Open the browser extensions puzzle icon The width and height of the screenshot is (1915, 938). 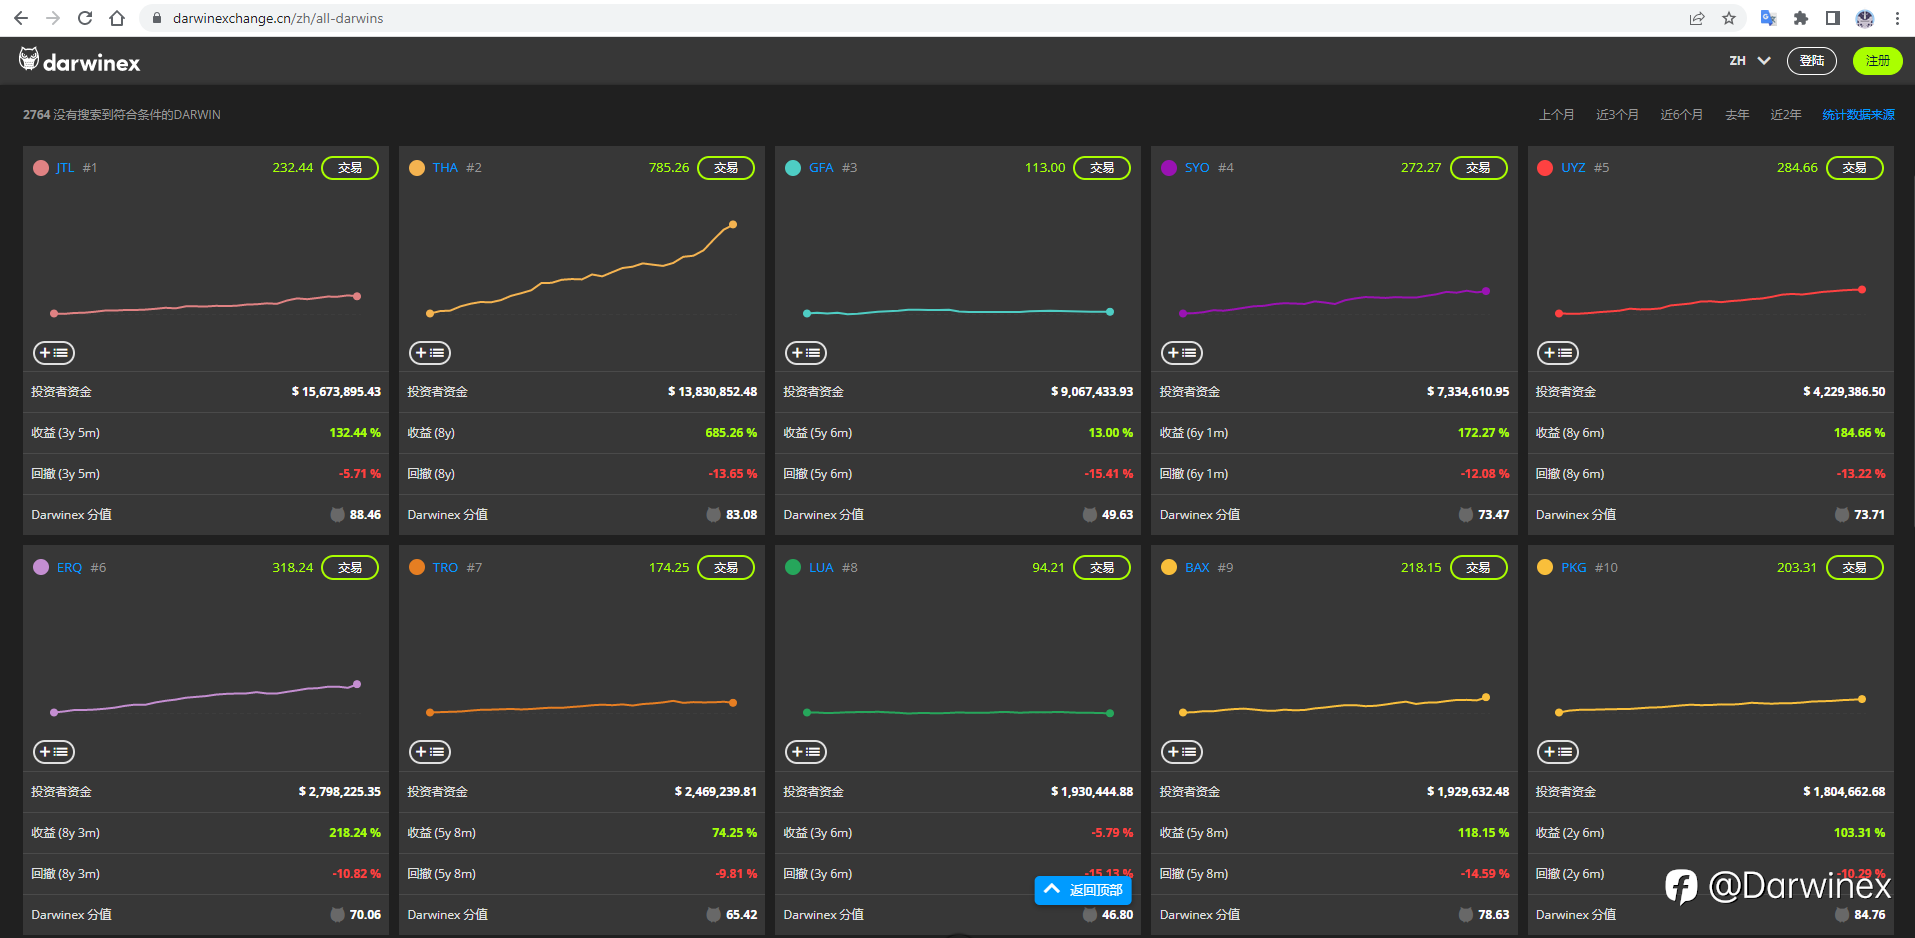click(x=1801, y=18)
